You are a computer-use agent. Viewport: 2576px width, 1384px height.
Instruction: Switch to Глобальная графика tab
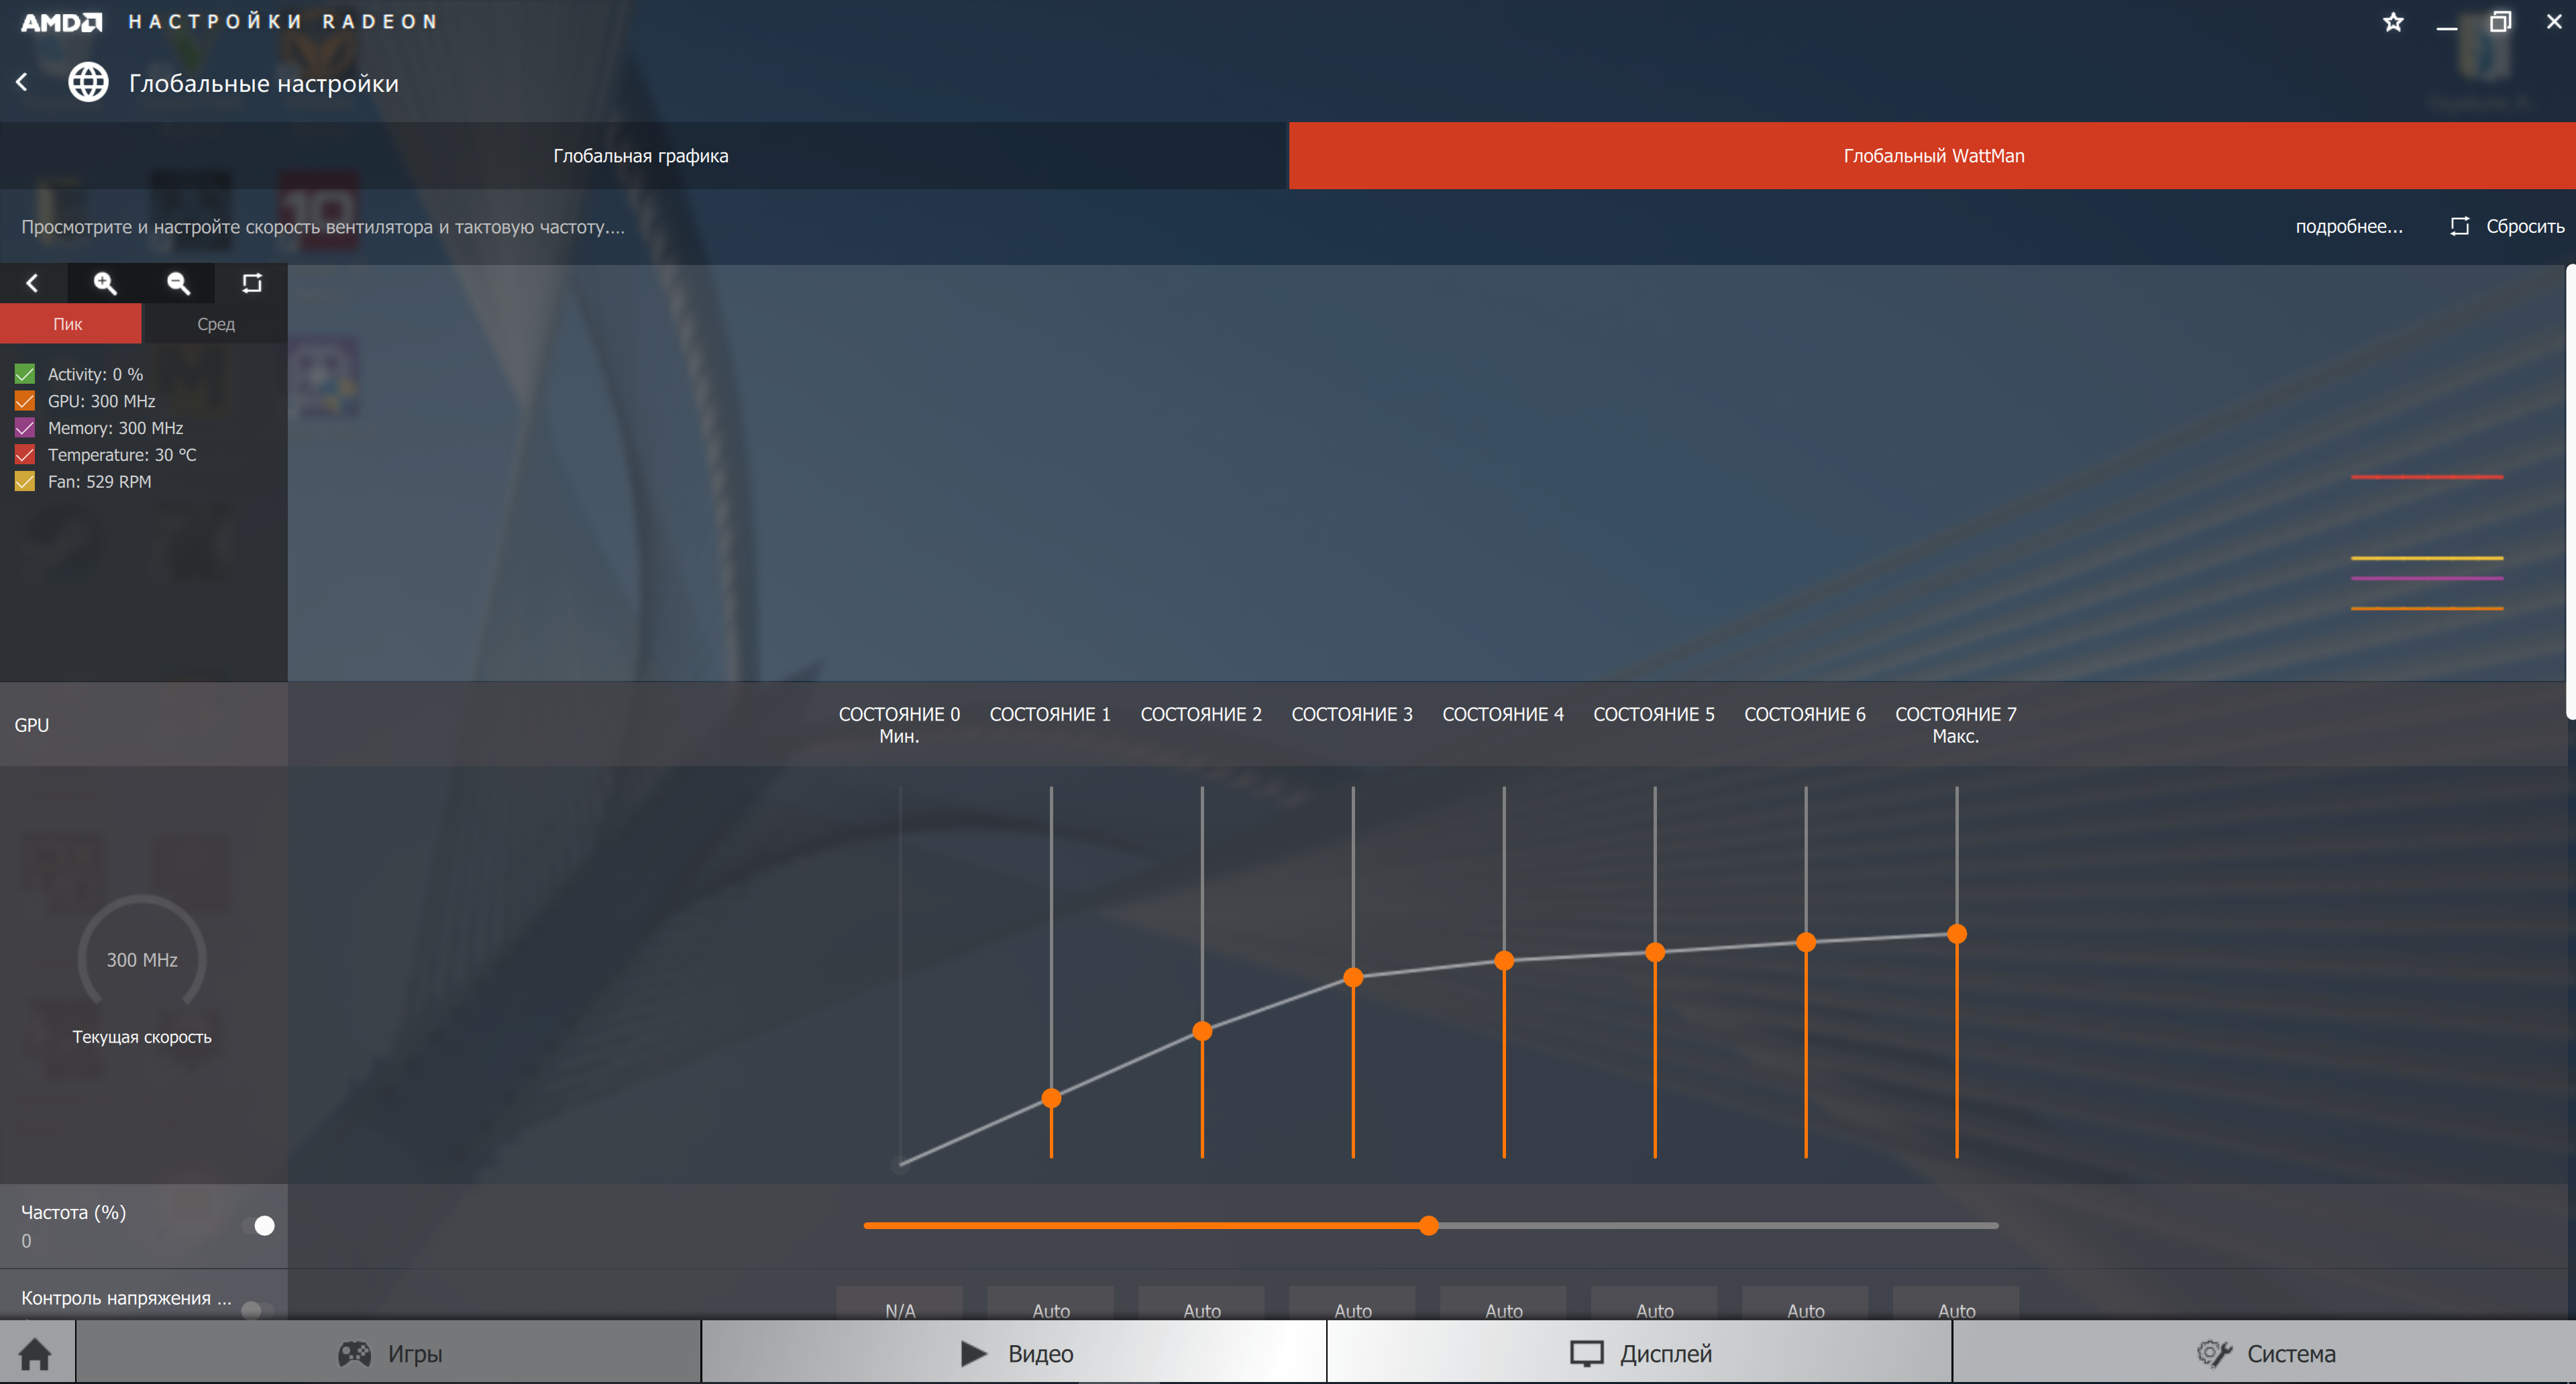click(x=642, y=156)
